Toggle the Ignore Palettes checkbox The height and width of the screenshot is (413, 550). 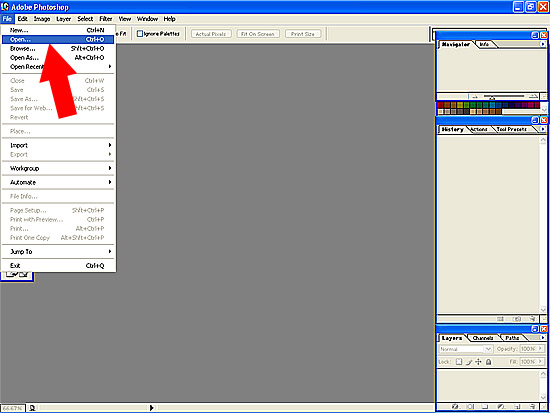tap(140, 34)
